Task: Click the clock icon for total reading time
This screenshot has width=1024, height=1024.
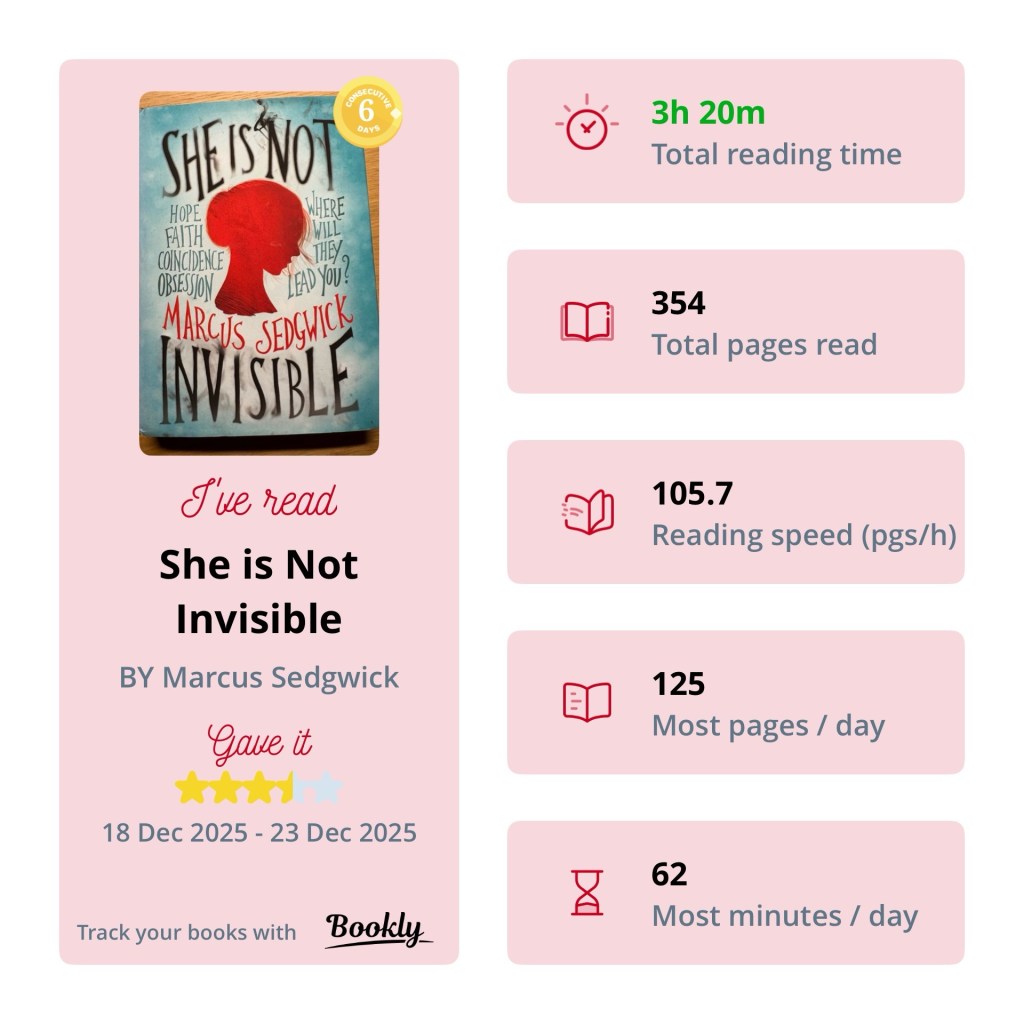Action: (x=586, y=125)
